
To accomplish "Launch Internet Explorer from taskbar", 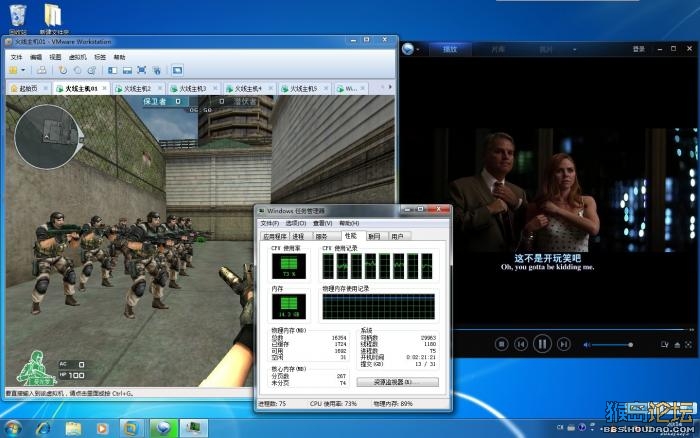I will click(x=43, y=428).
